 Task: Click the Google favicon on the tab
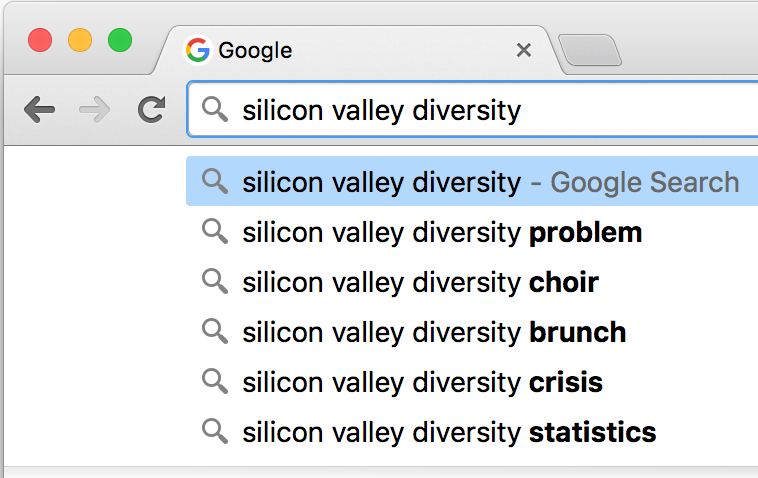tap(197, 50)
